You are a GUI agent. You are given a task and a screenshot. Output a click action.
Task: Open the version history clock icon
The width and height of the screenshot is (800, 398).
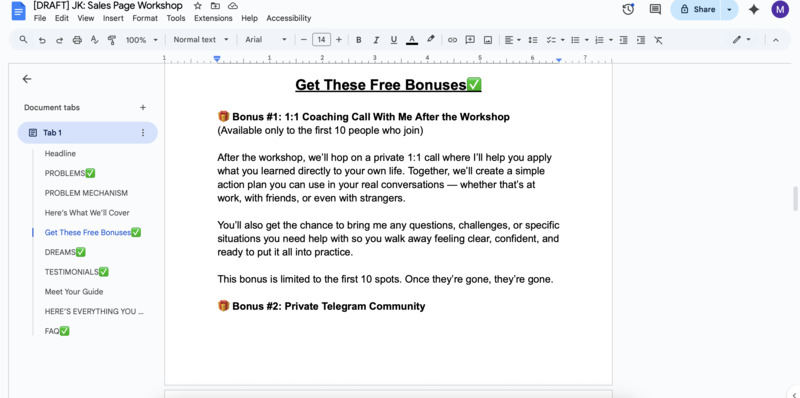tap(628, 9)
